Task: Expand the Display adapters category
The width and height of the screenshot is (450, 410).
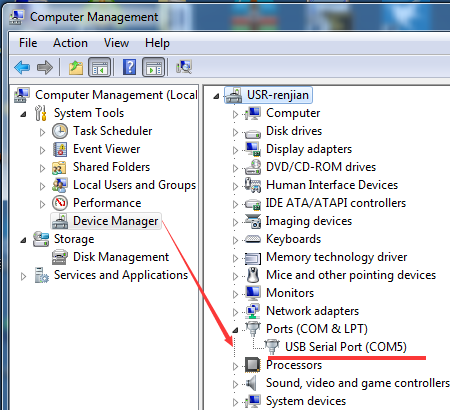Action: pos(235,150)
